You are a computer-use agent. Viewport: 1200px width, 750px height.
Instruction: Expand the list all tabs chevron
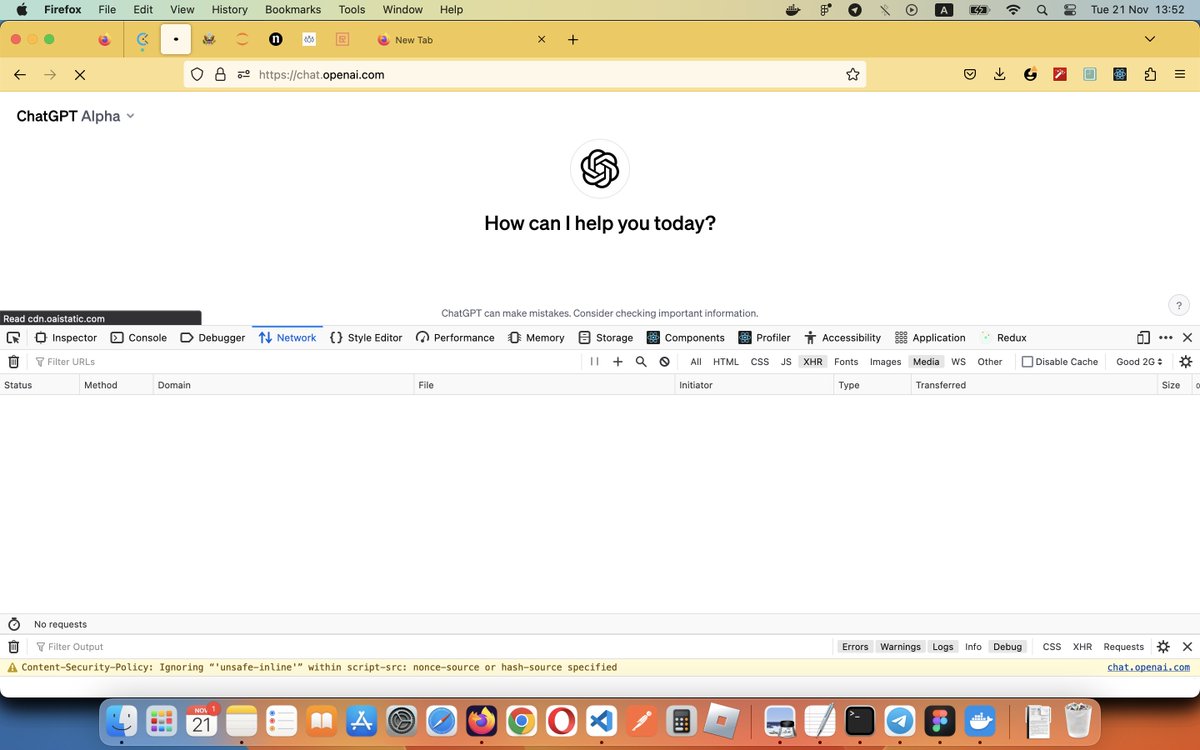(1150, 40)
